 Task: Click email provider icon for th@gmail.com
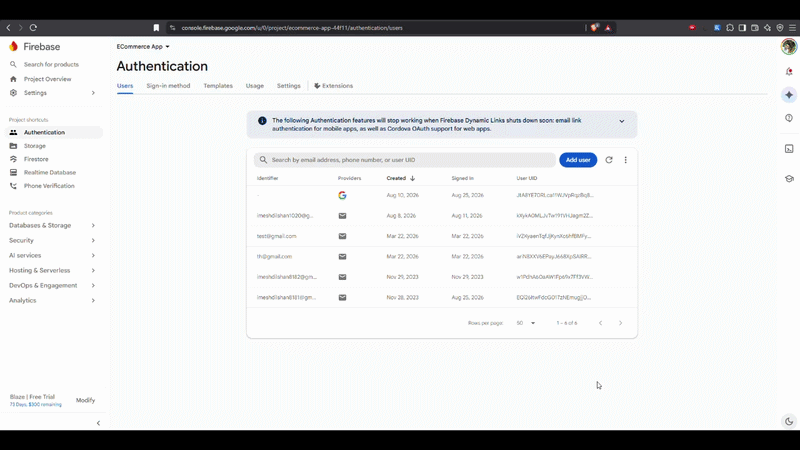point(342,257)
